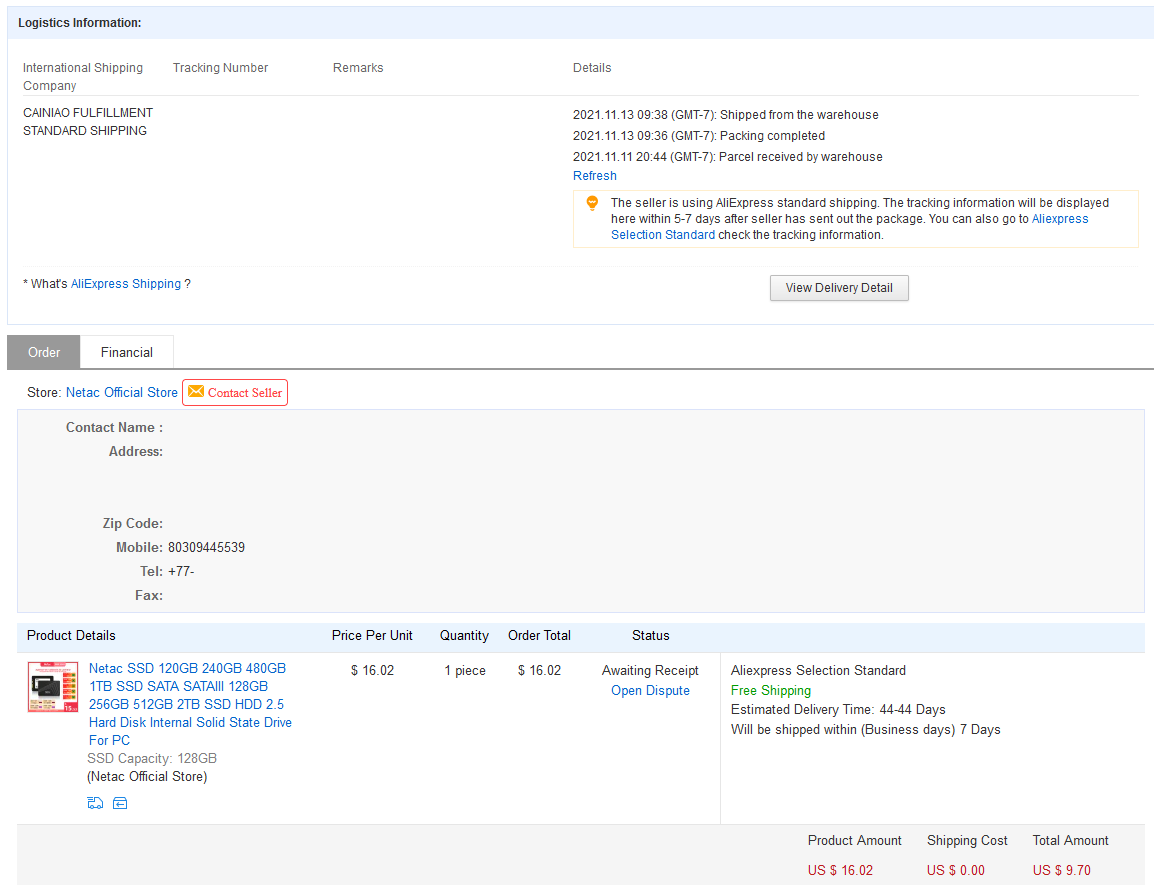The image size is (1154, 890).
Task: Click the Product Details column header
Action: 71,635
